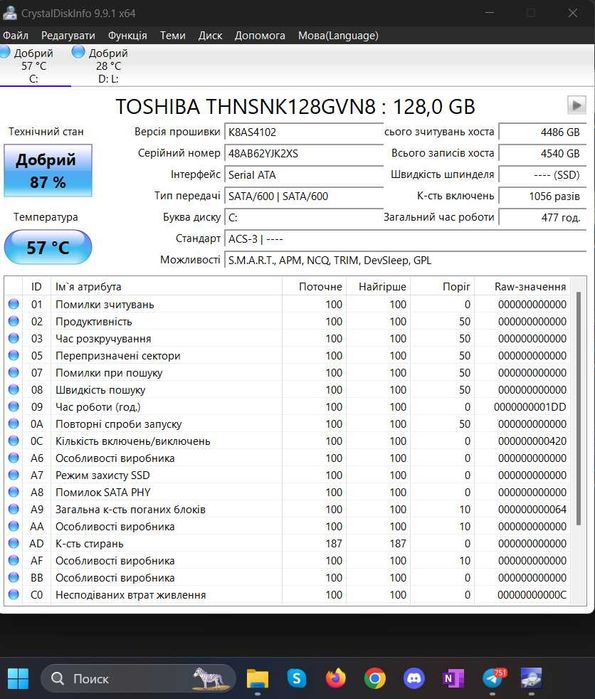
Task: Click status icon for row 03 Час розкручування
Action: coord(13,338)
